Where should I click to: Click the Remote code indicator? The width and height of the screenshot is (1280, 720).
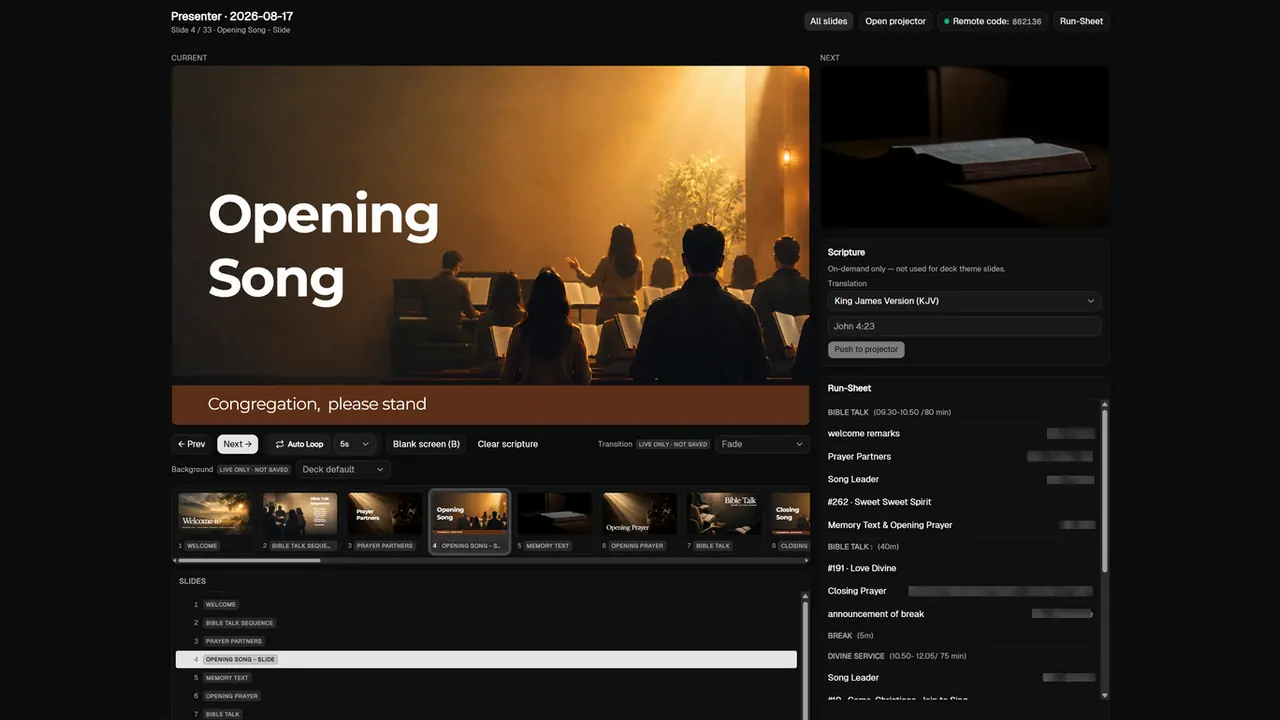[992, 21]
